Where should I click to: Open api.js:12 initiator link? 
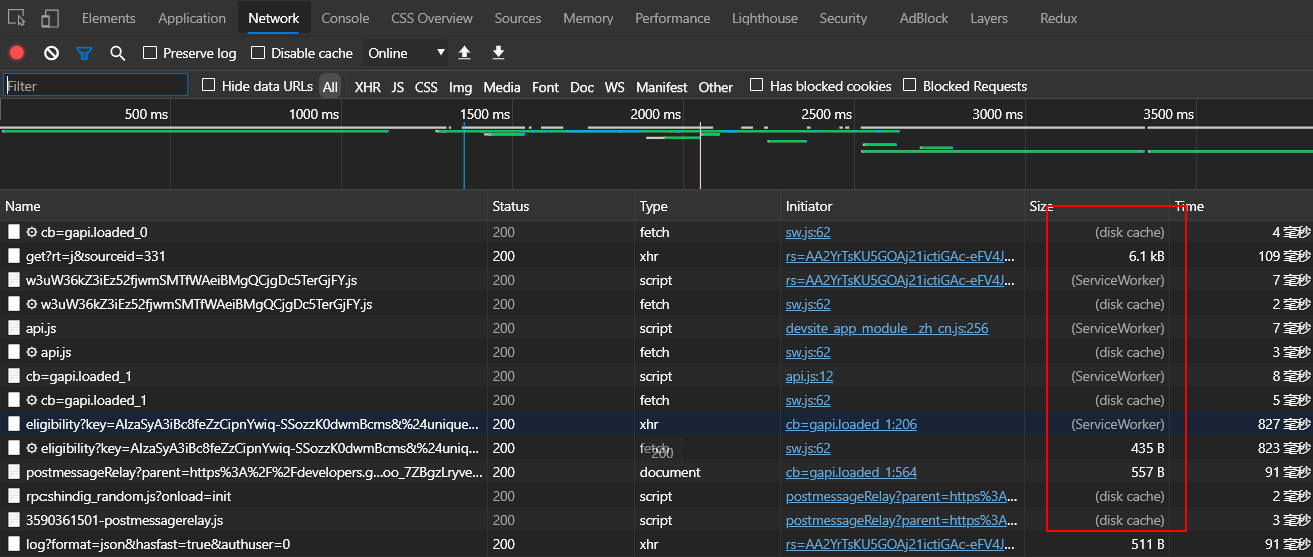coord(809,376)
